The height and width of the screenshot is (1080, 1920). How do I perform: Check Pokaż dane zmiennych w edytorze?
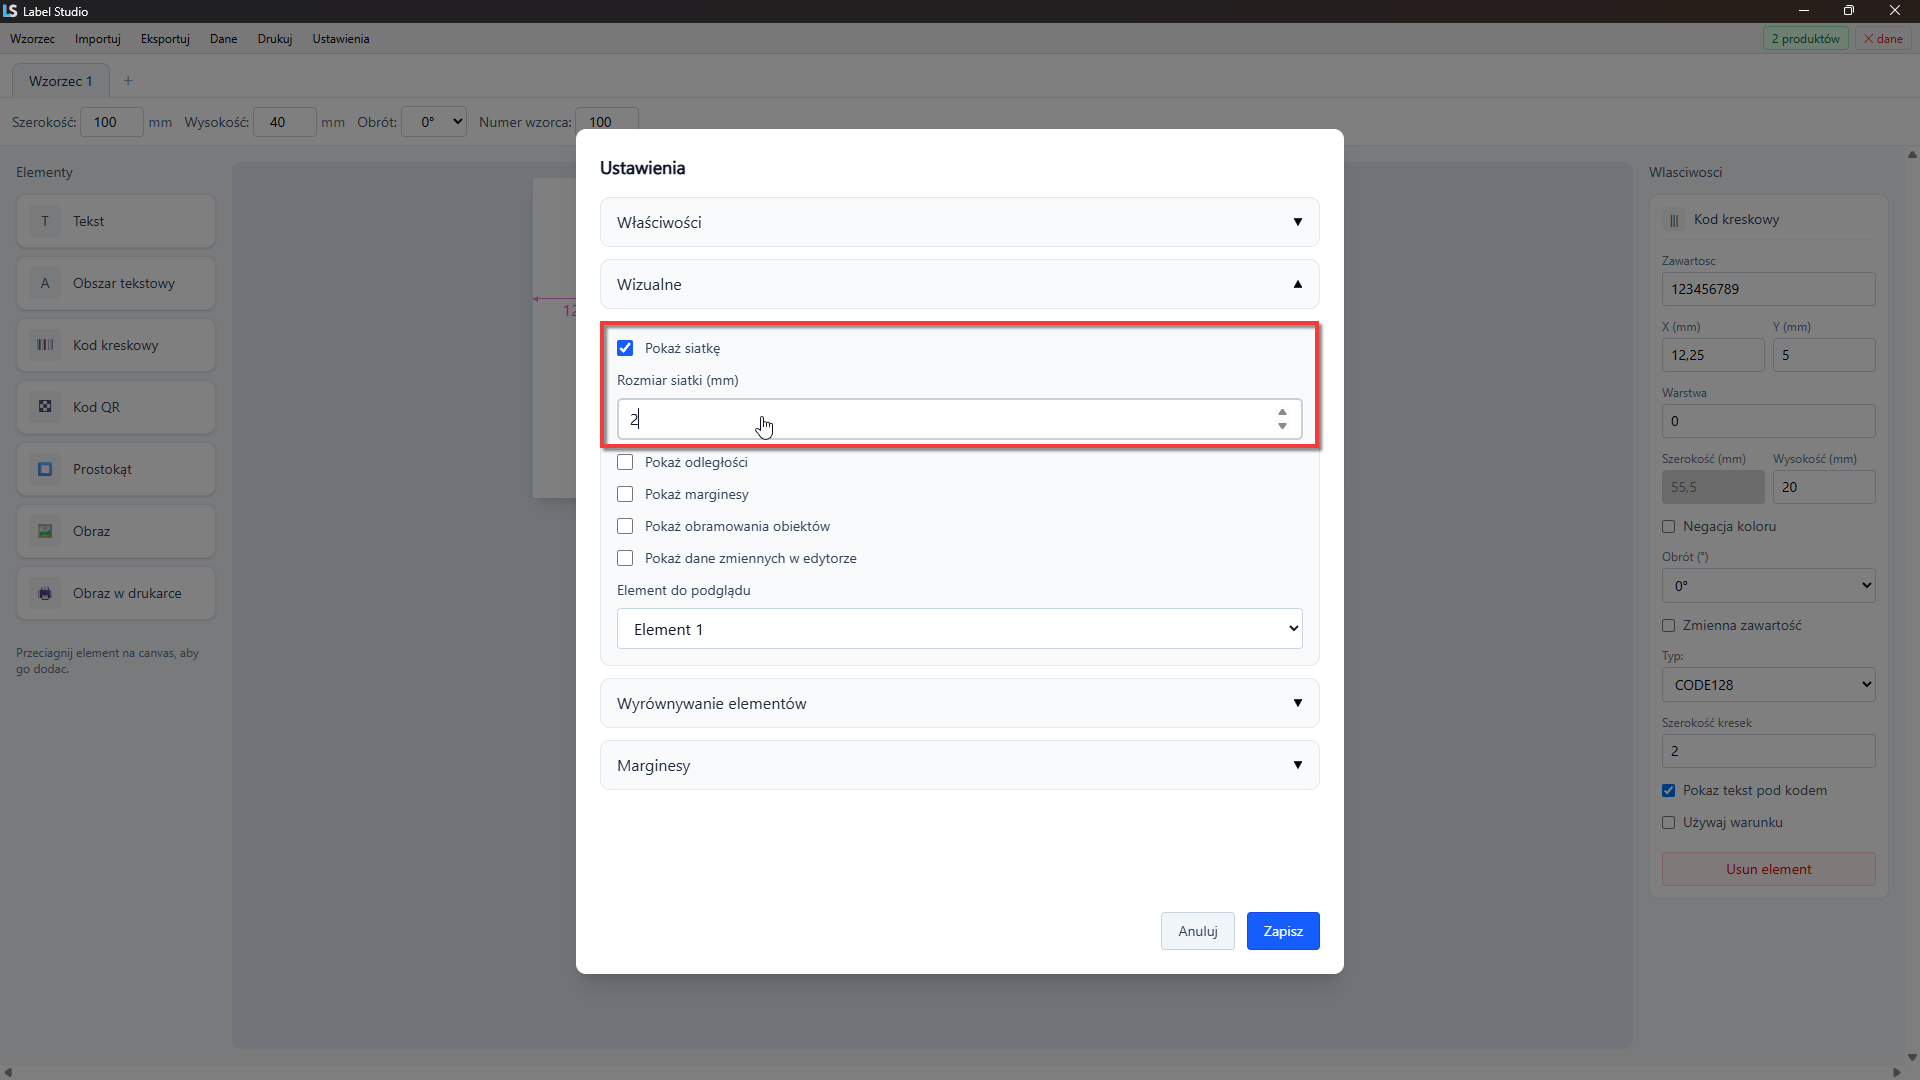(x=625, y=558)
